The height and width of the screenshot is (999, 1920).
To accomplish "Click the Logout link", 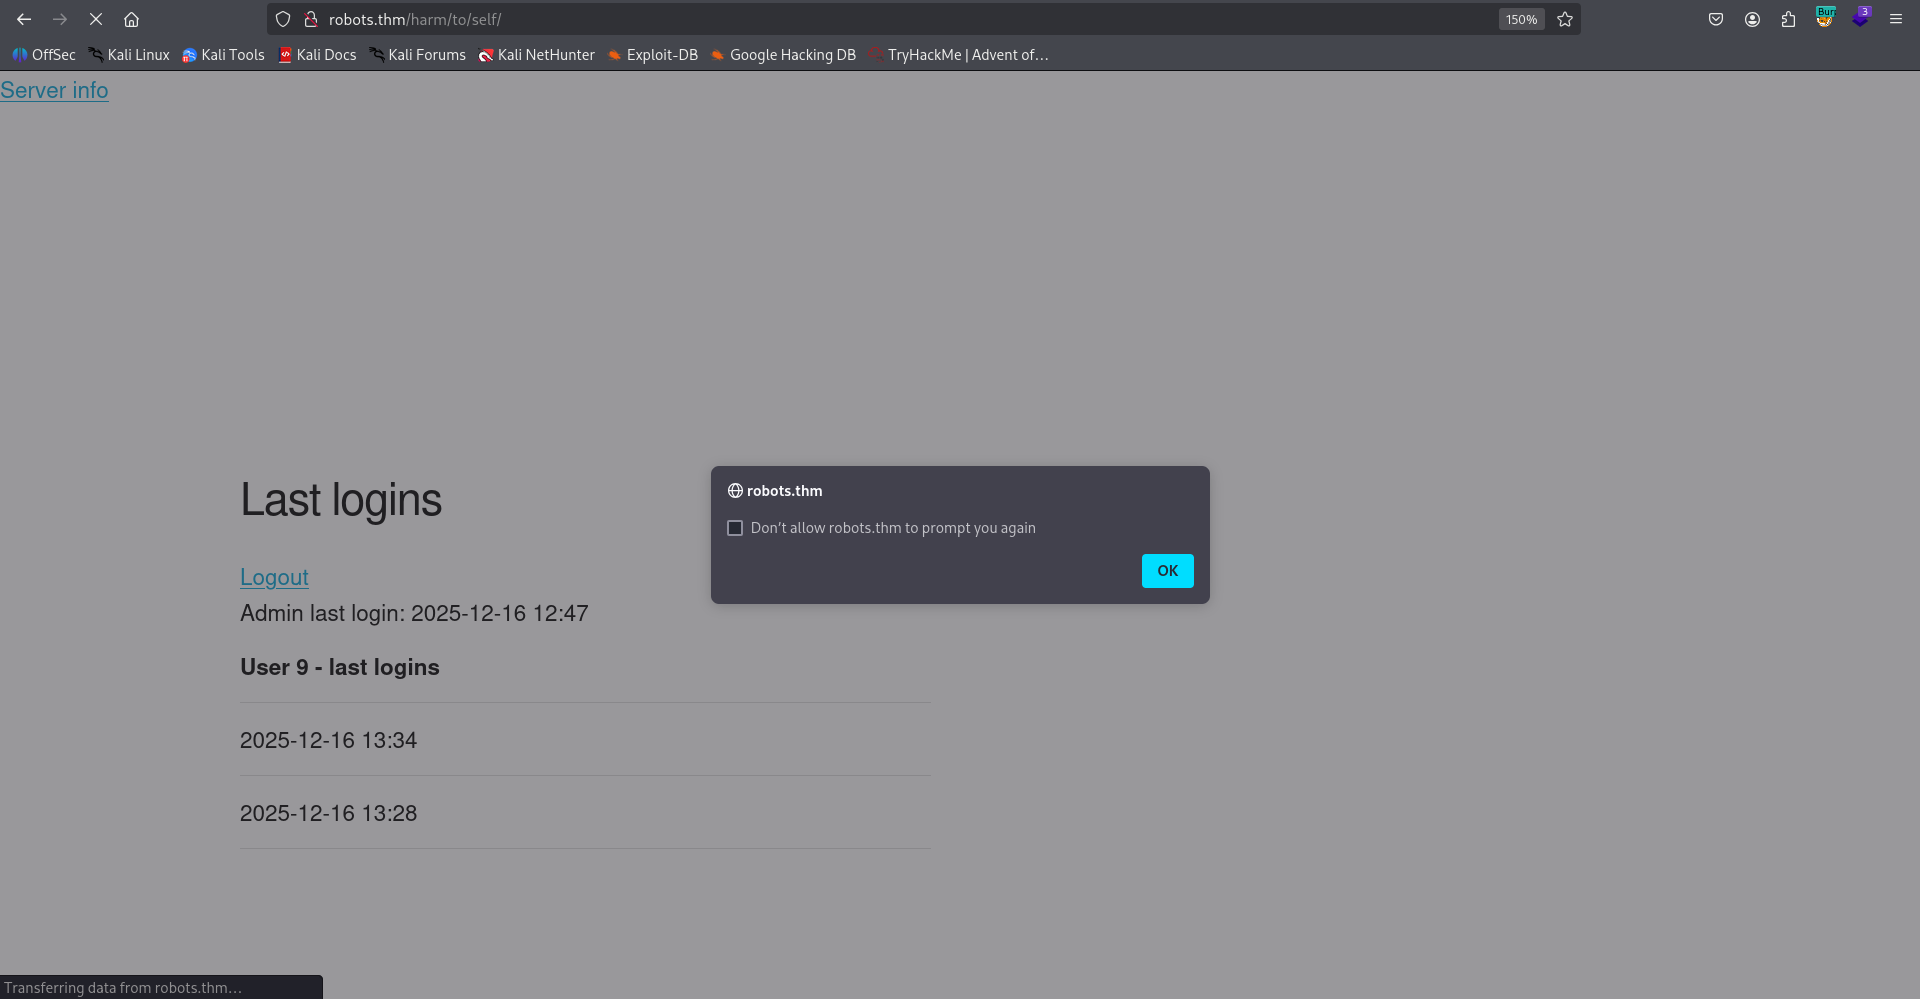I will click(274, 577).
